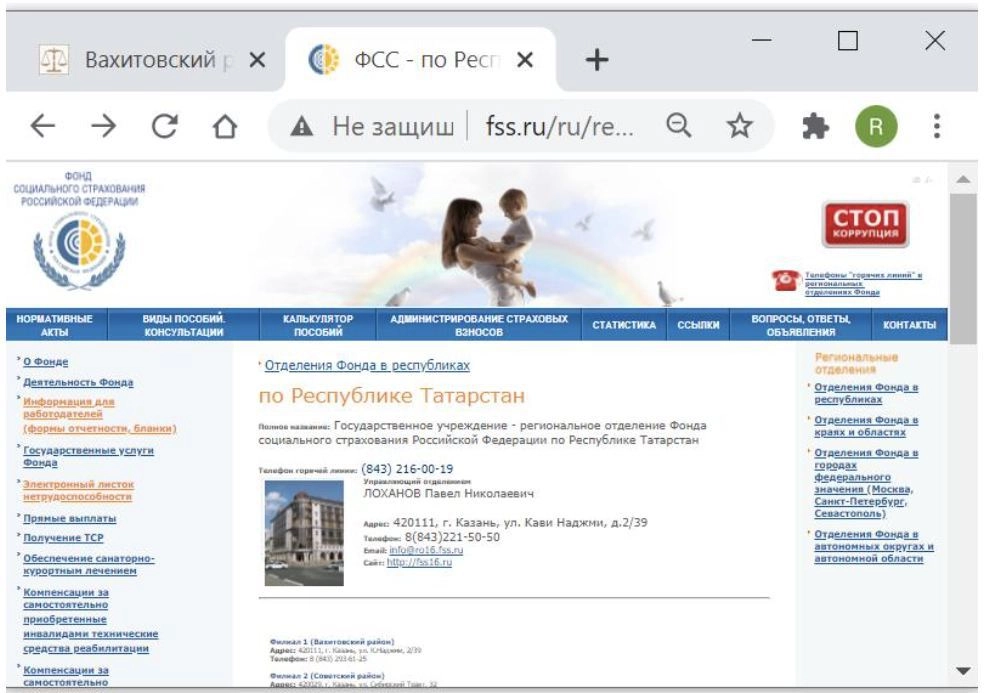This screenshot has width=985, height=693.
Task: Click the Стоп Коррупция banner
Action: click(x=865, y=225)
